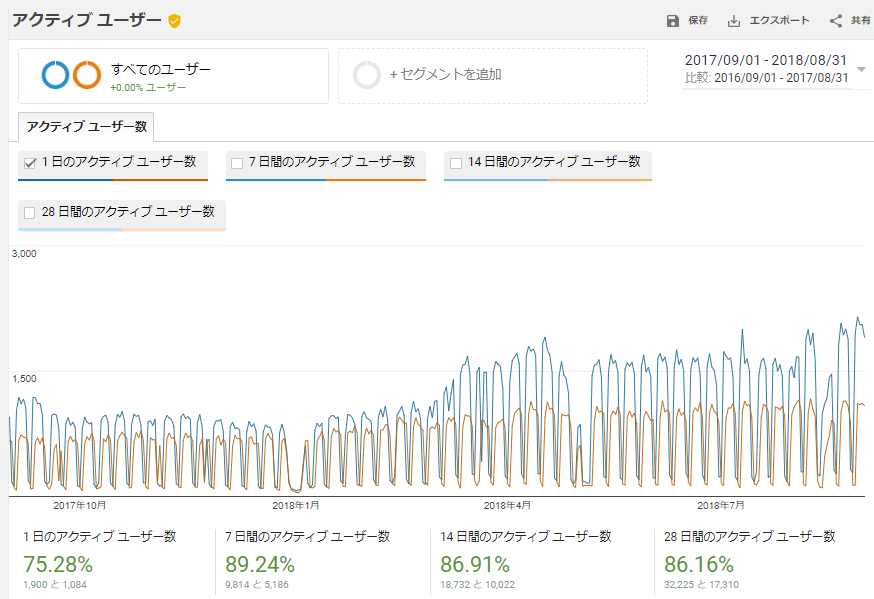Click the export download icon

[733, 21]
